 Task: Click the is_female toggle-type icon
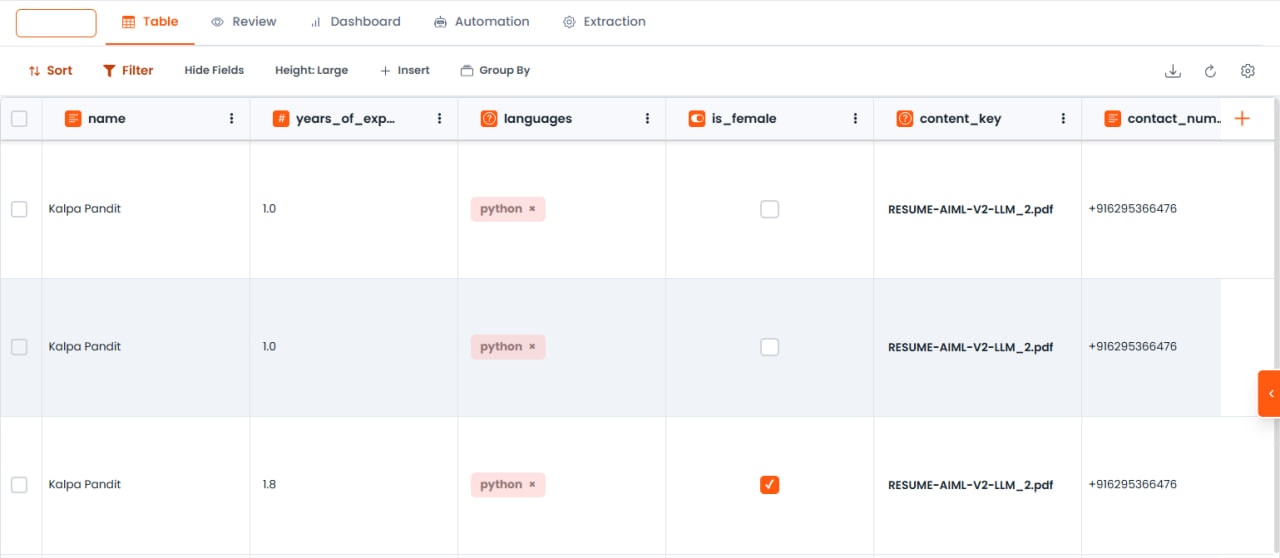pyautogui.click(x=697, y=119)
